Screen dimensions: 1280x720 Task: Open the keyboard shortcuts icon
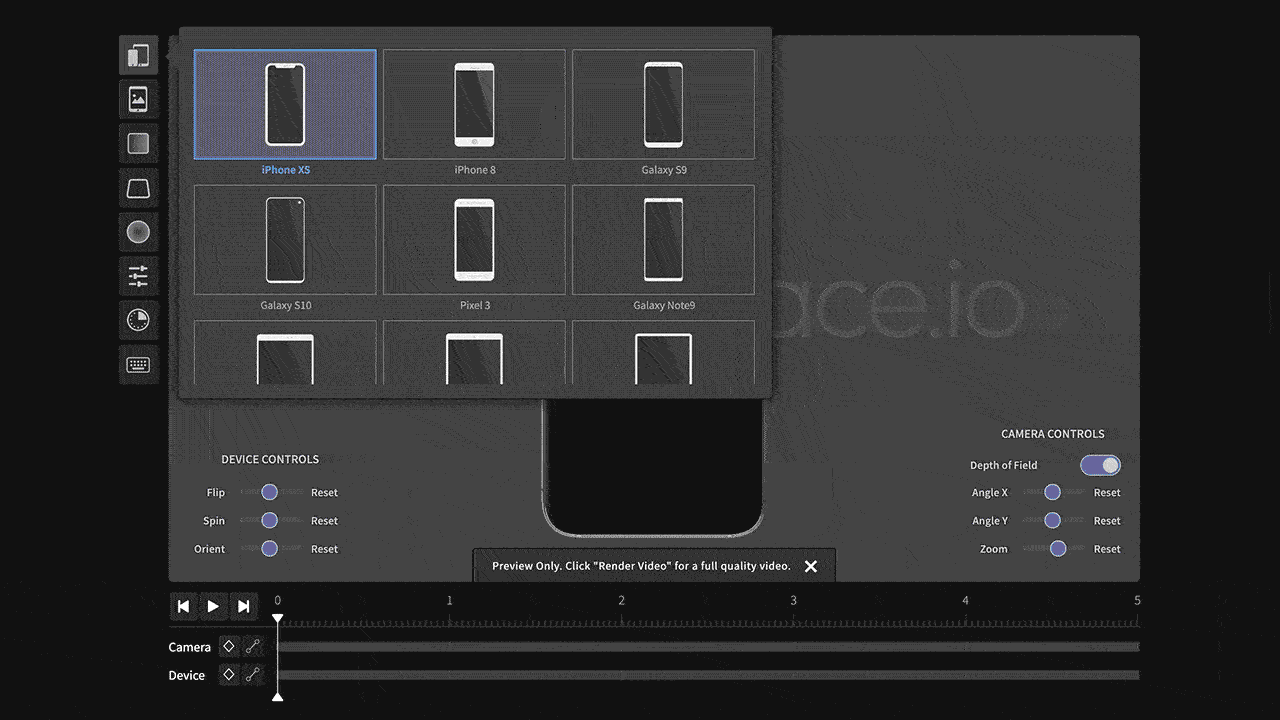coord(138,365)
